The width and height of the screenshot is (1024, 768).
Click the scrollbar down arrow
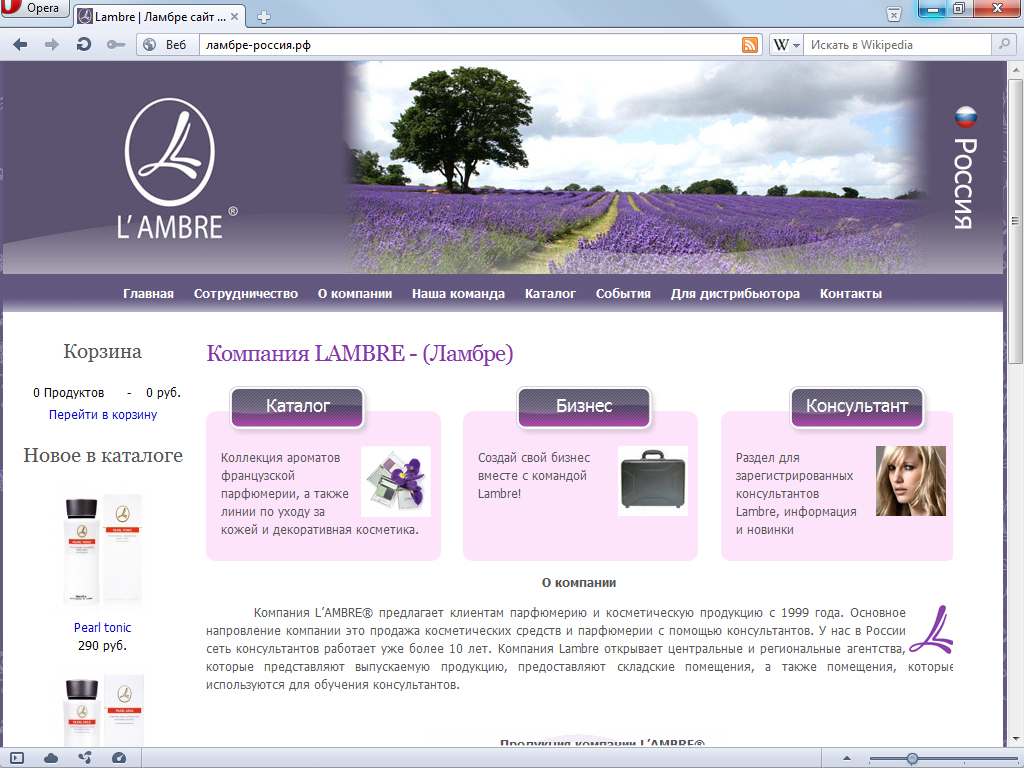(1016, 739)
